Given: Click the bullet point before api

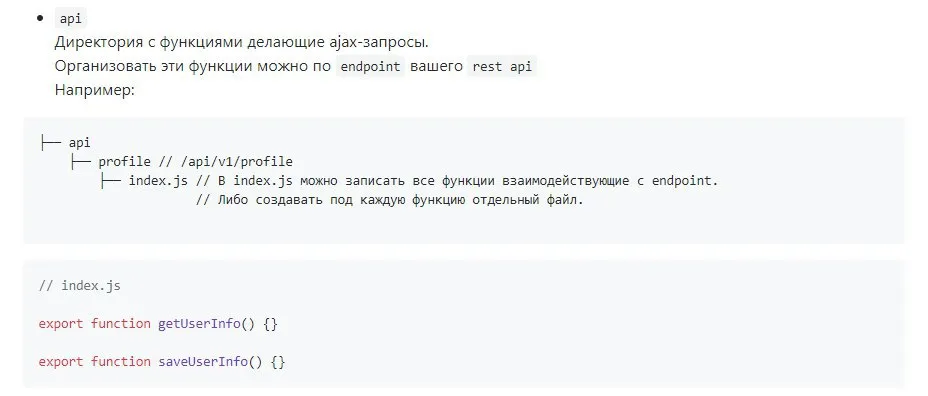Looking at the screenshot, I should [40, 19].
